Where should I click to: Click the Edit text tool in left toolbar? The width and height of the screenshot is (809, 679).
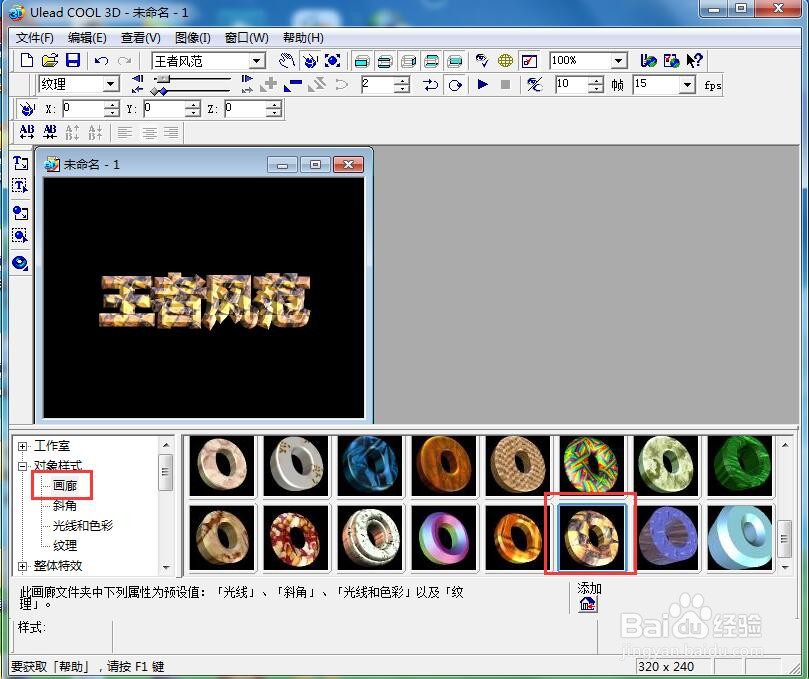pos(20,186)
